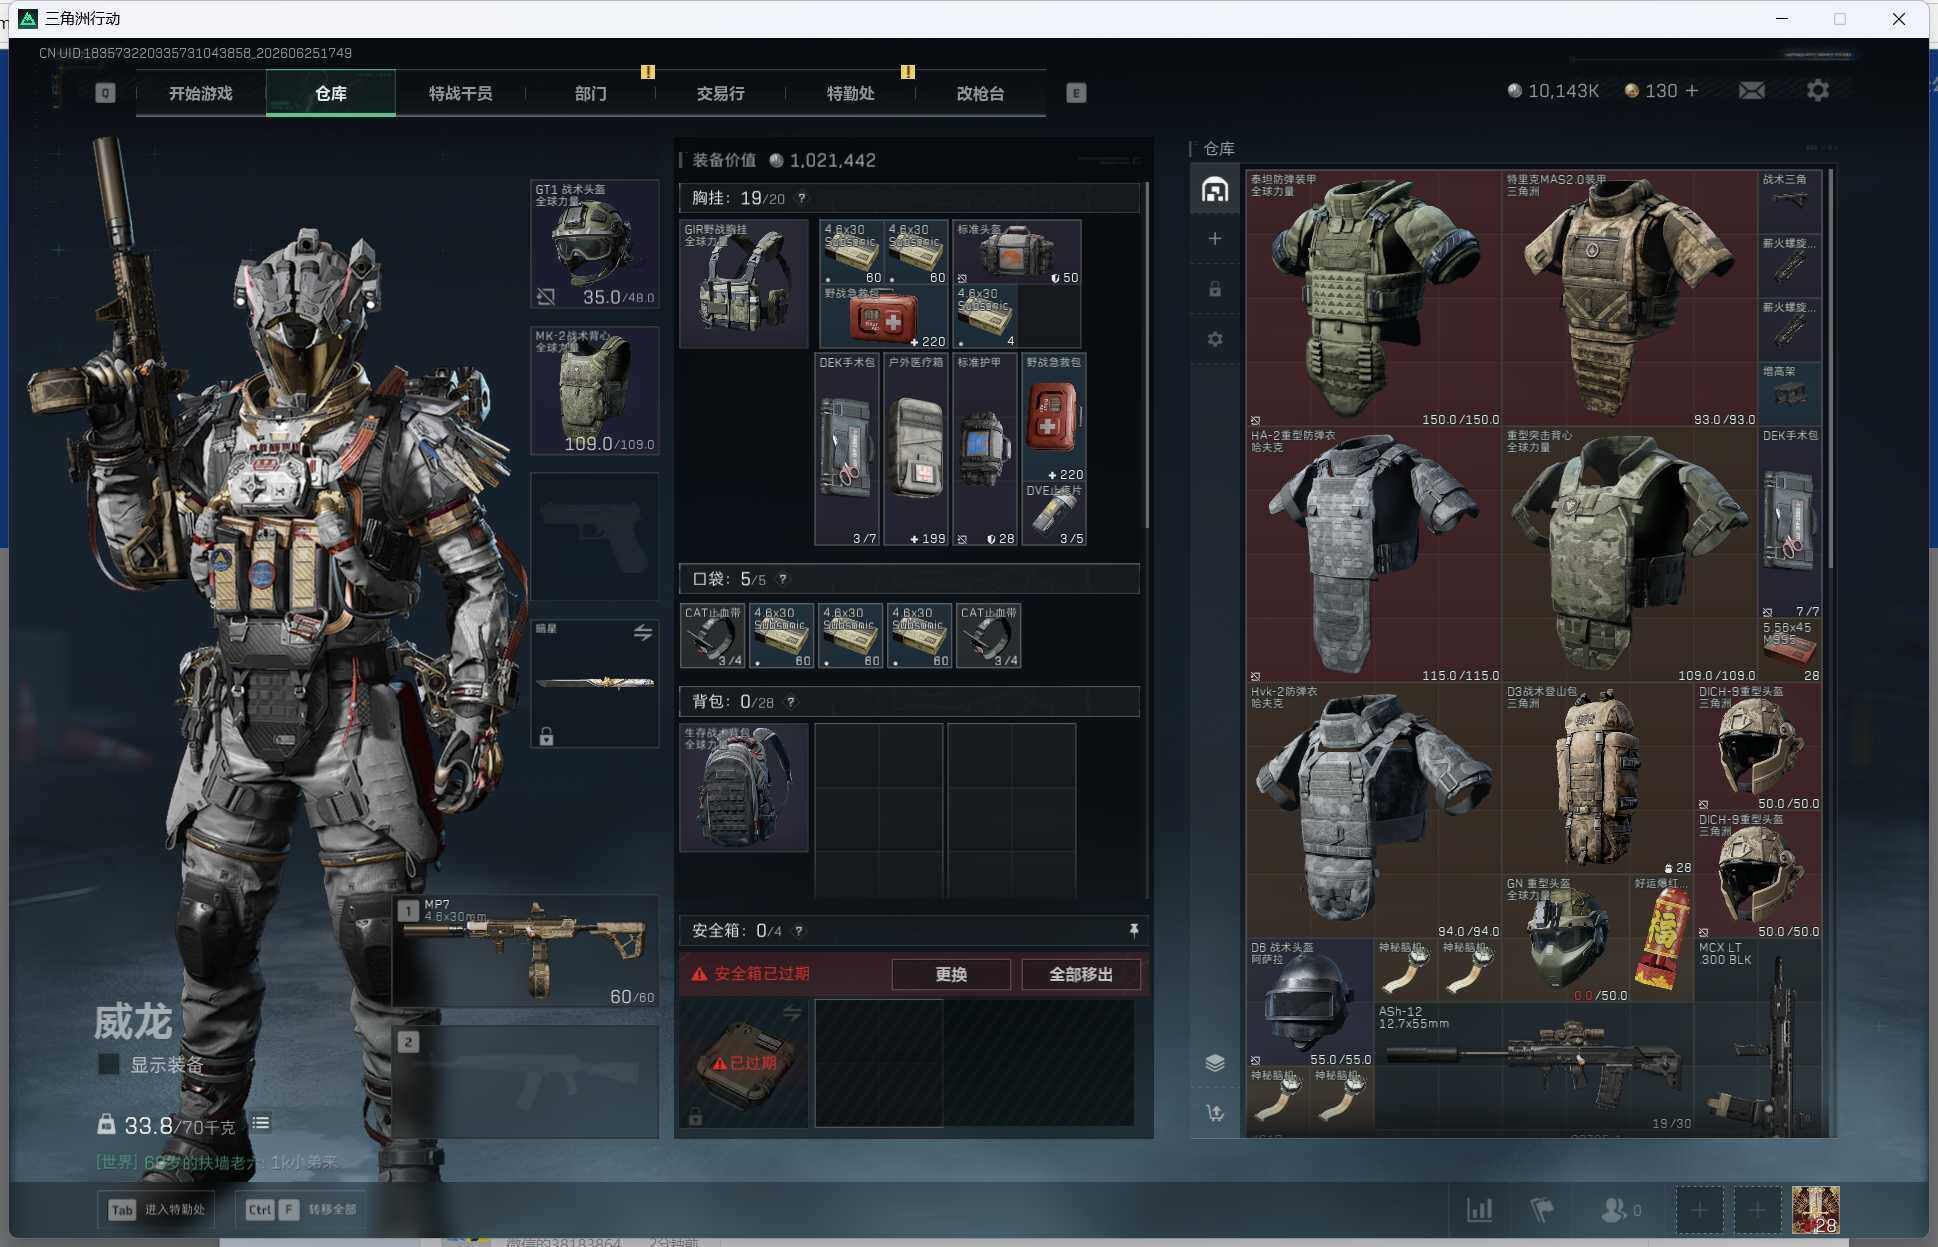The image size is (1938, 1247).
Task: Toggle the 显示装备 checkbox
Action: 109,1065
